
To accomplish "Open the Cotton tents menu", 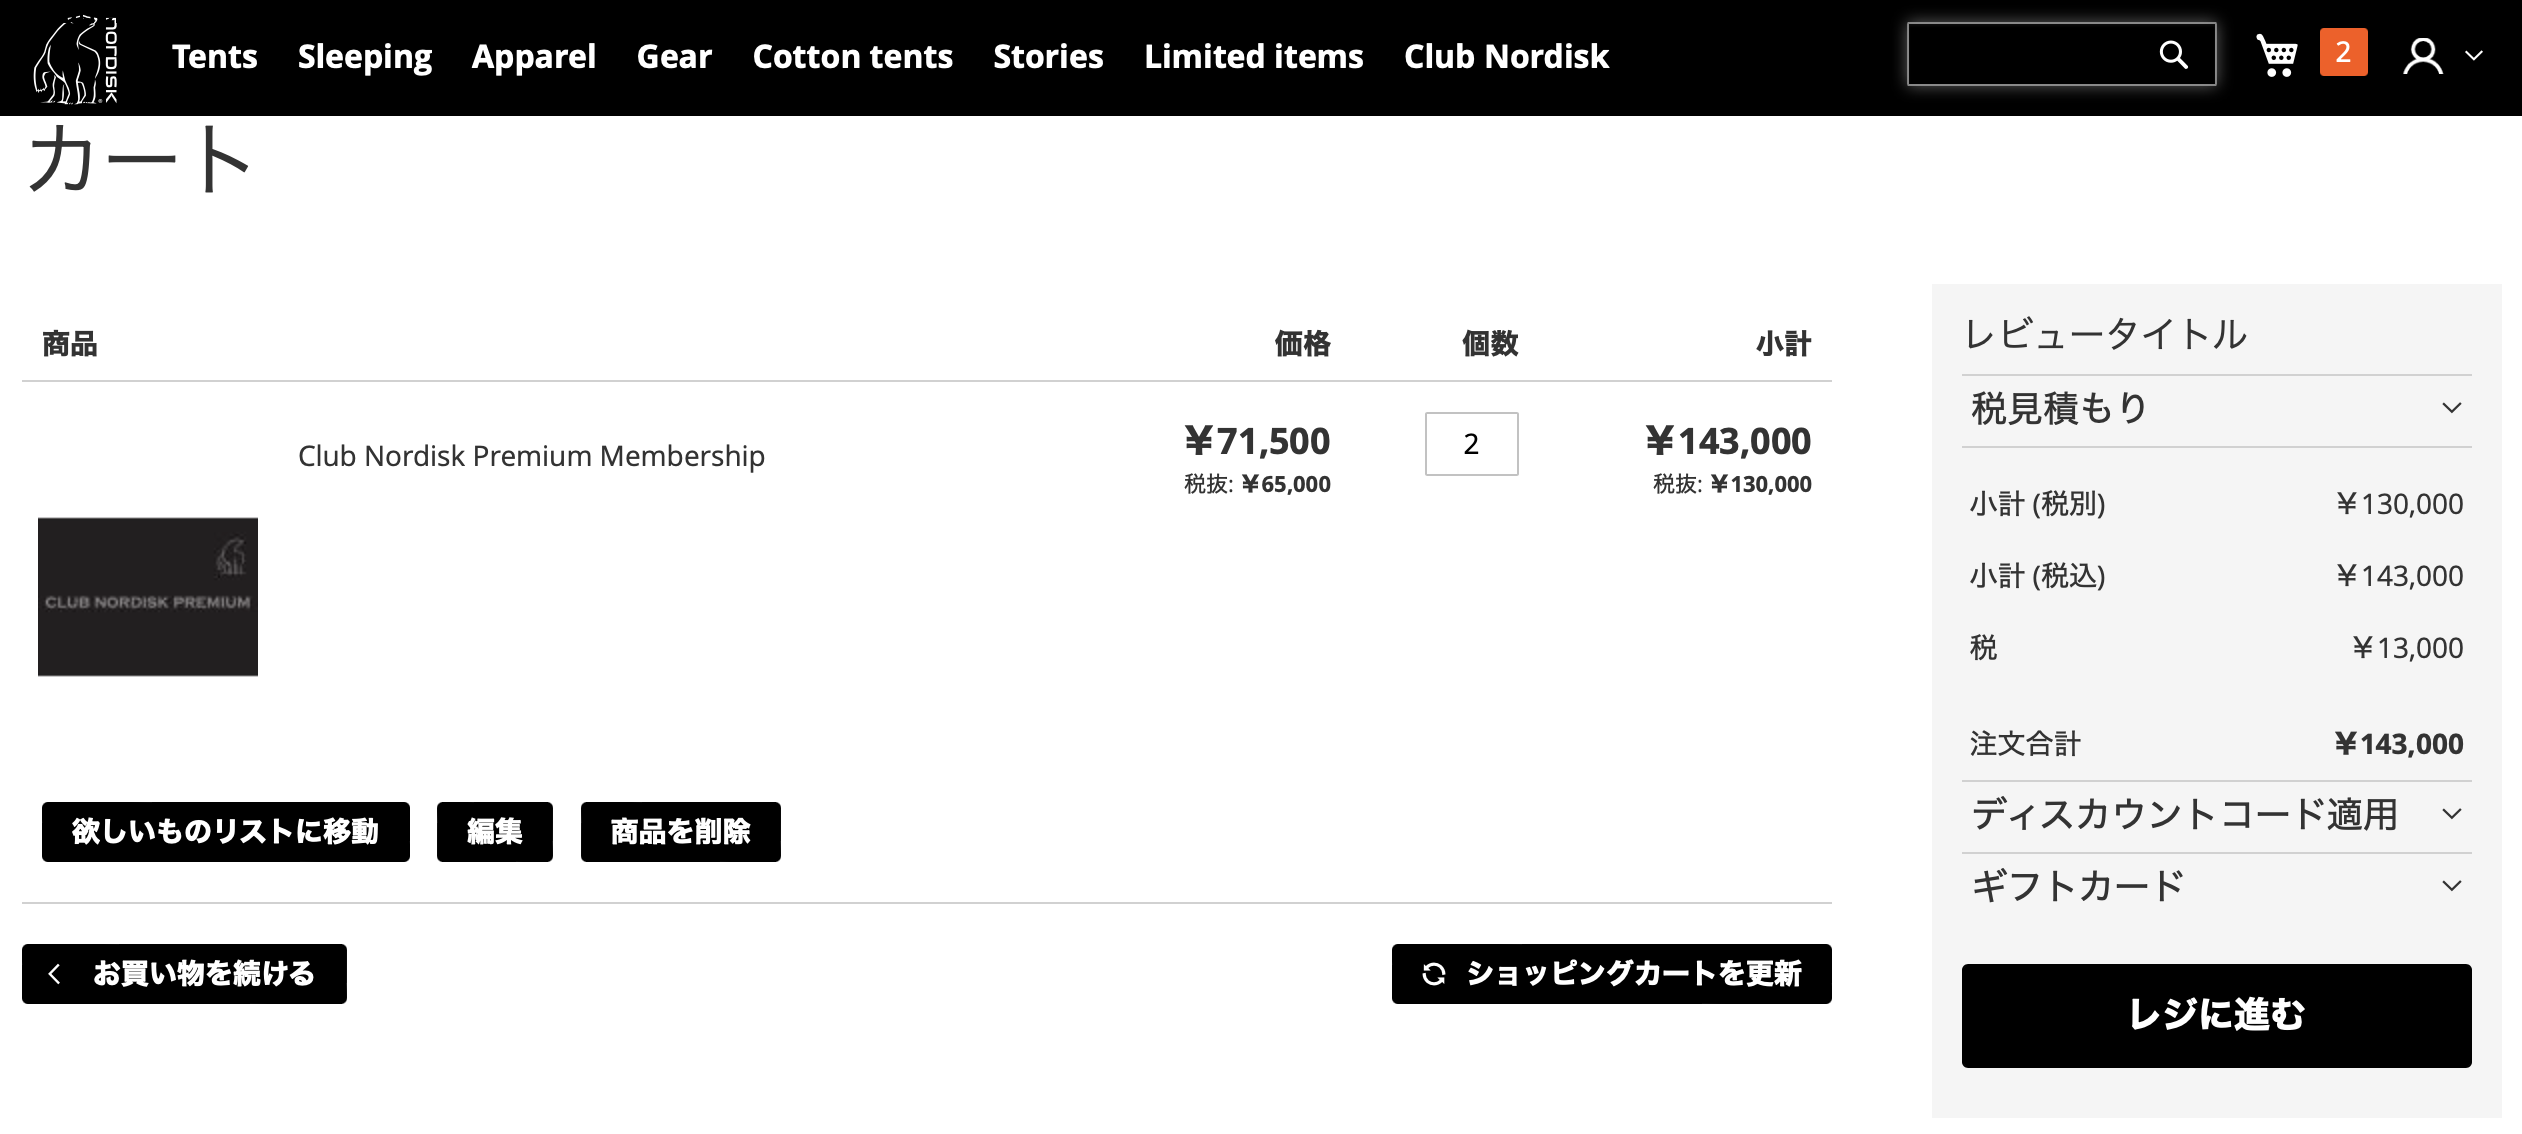I will click(x=852, y=57).
